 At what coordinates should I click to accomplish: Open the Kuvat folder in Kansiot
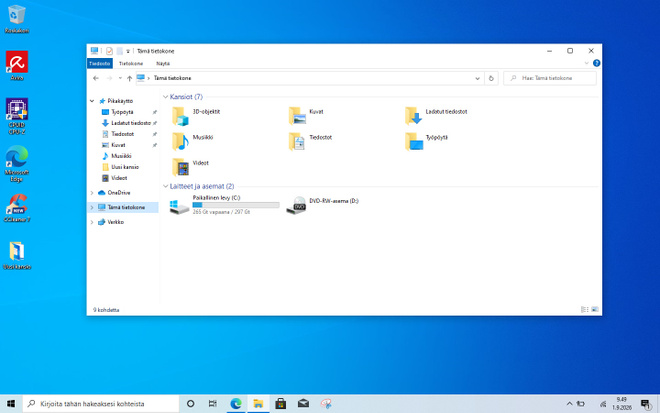(x=306, y=116)
